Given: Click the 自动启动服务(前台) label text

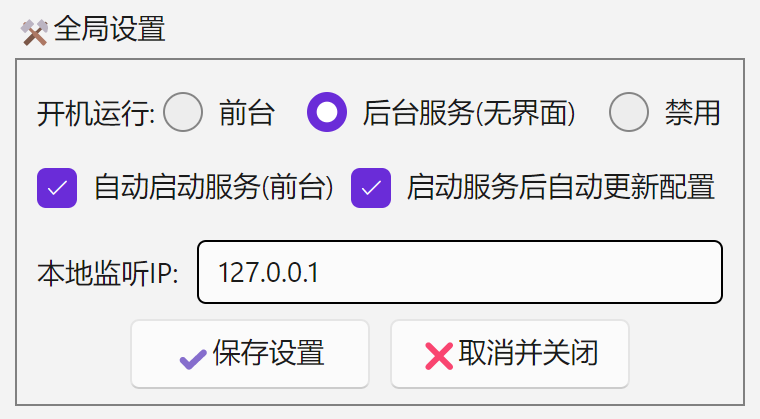Looking at the screenshot, I should click(213, 188).
